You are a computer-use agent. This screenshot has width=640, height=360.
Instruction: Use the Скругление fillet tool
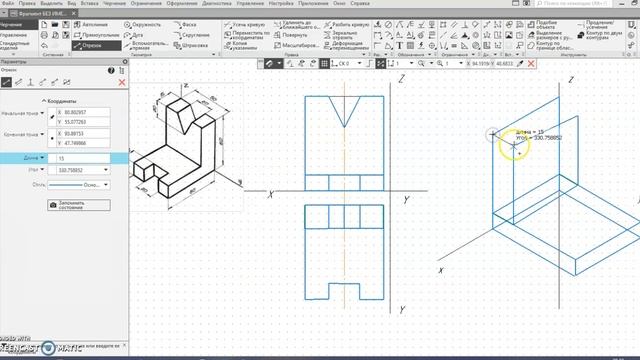coord(192,35)
